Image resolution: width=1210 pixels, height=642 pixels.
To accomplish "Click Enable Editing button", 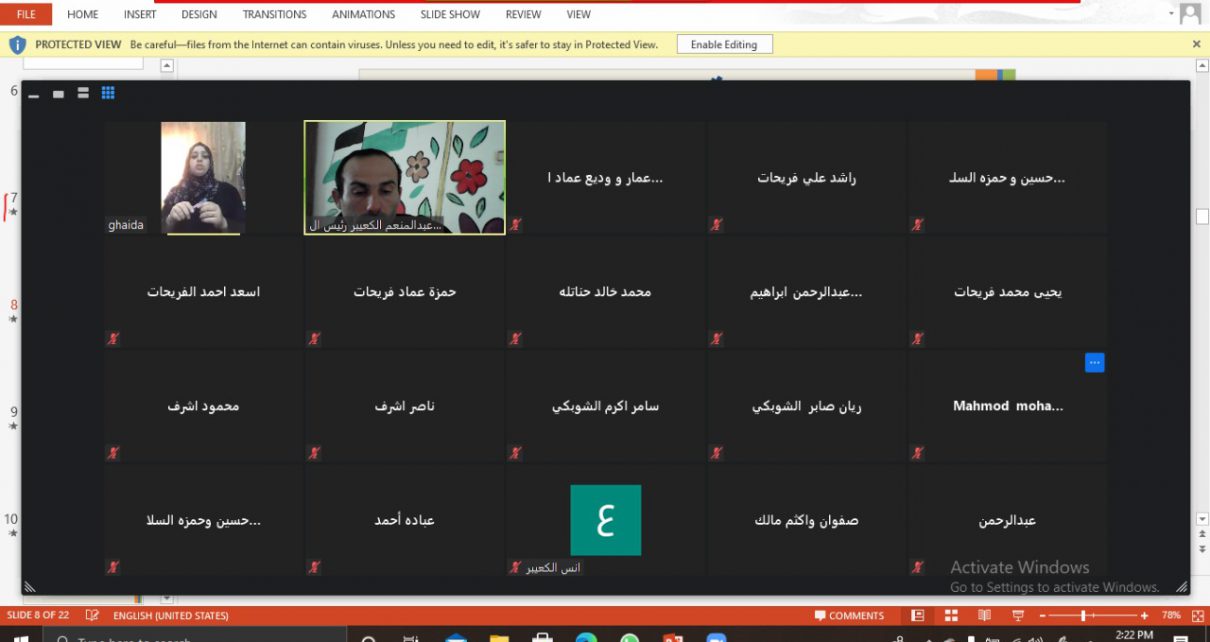I will point(724,44).
